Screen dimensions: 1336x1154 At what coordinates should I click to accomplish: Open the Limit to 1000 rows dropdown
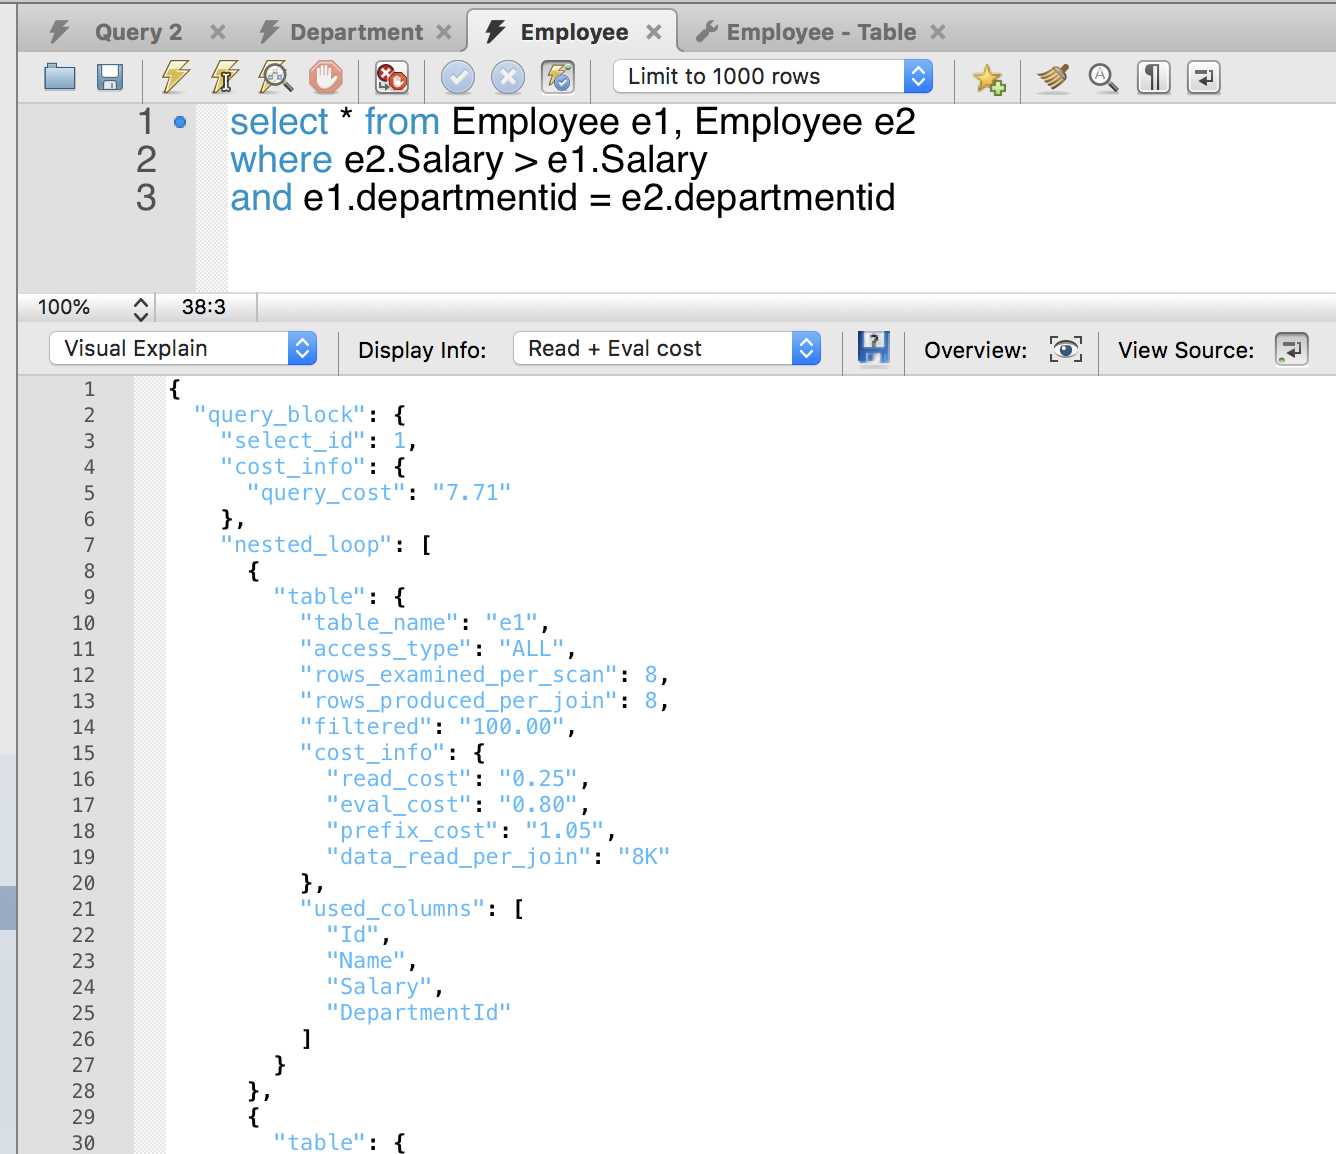pyautogui.click(x=773, y=76)
